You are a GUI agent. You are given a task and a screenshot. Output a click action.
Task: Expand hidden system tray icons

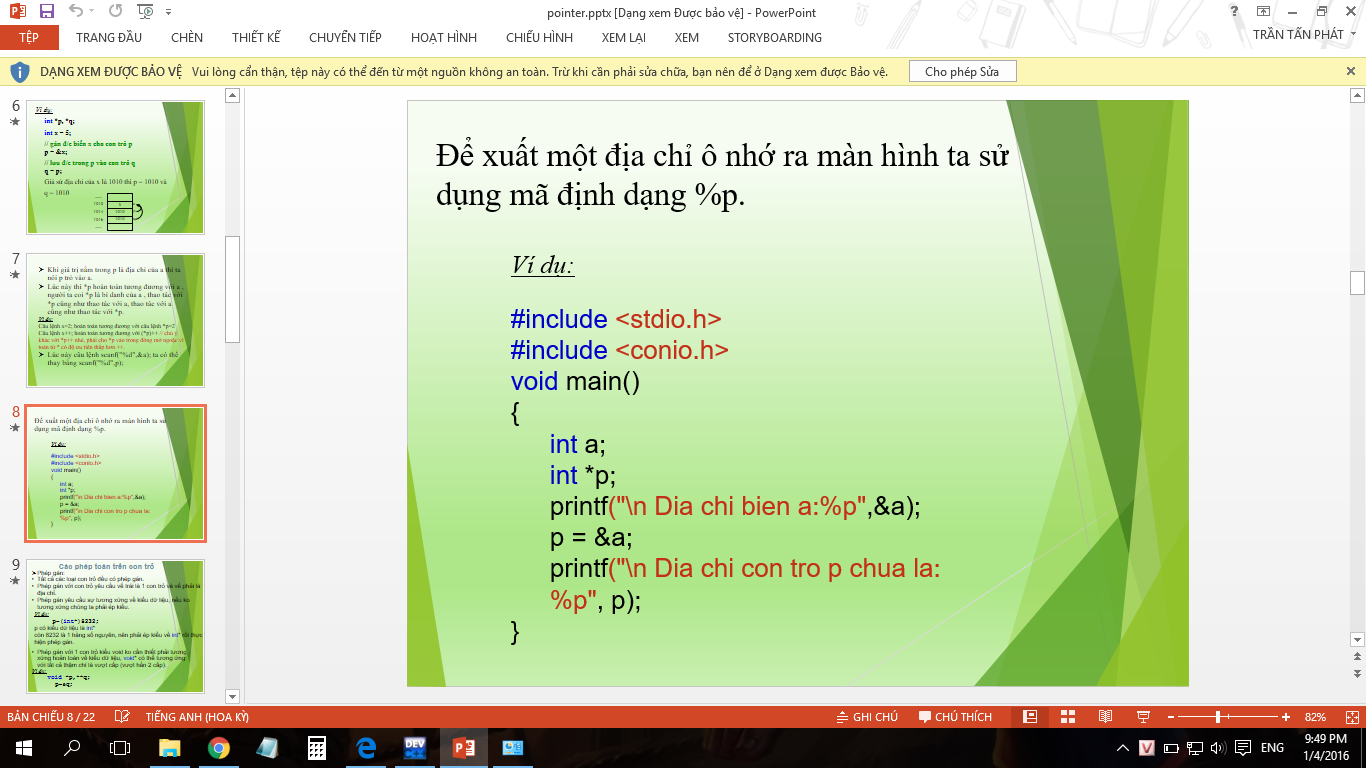1122,748
